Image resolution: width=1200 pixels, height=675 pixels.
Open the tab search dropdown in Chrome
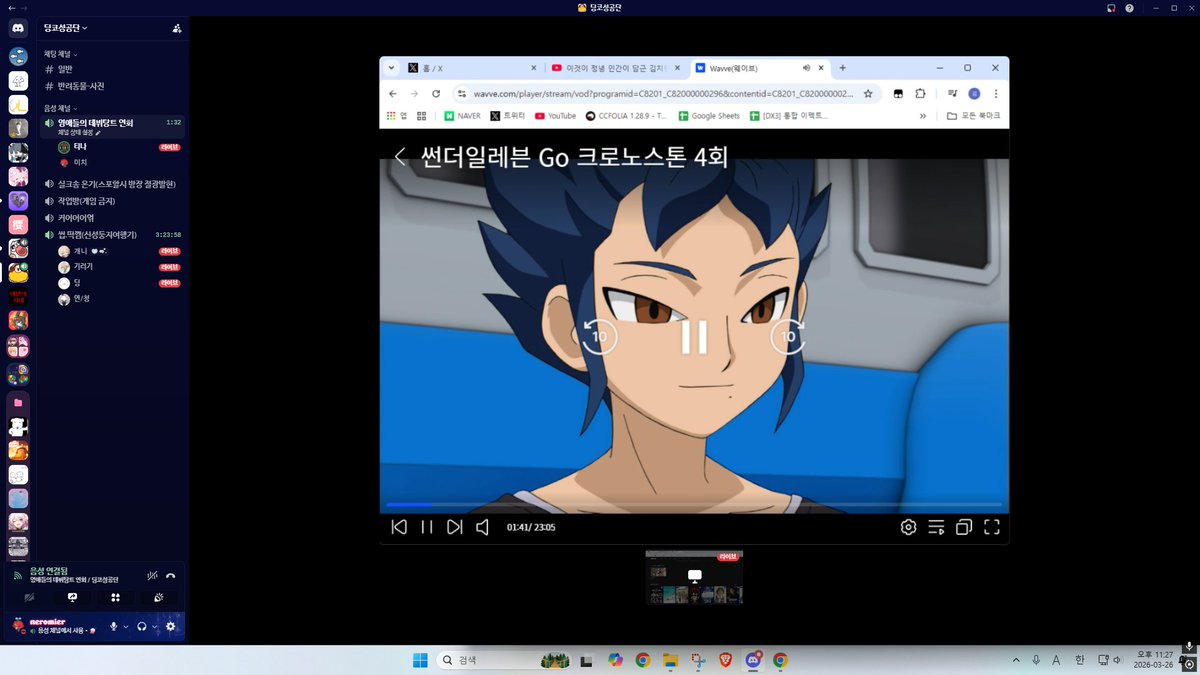(x=391, y=68)
